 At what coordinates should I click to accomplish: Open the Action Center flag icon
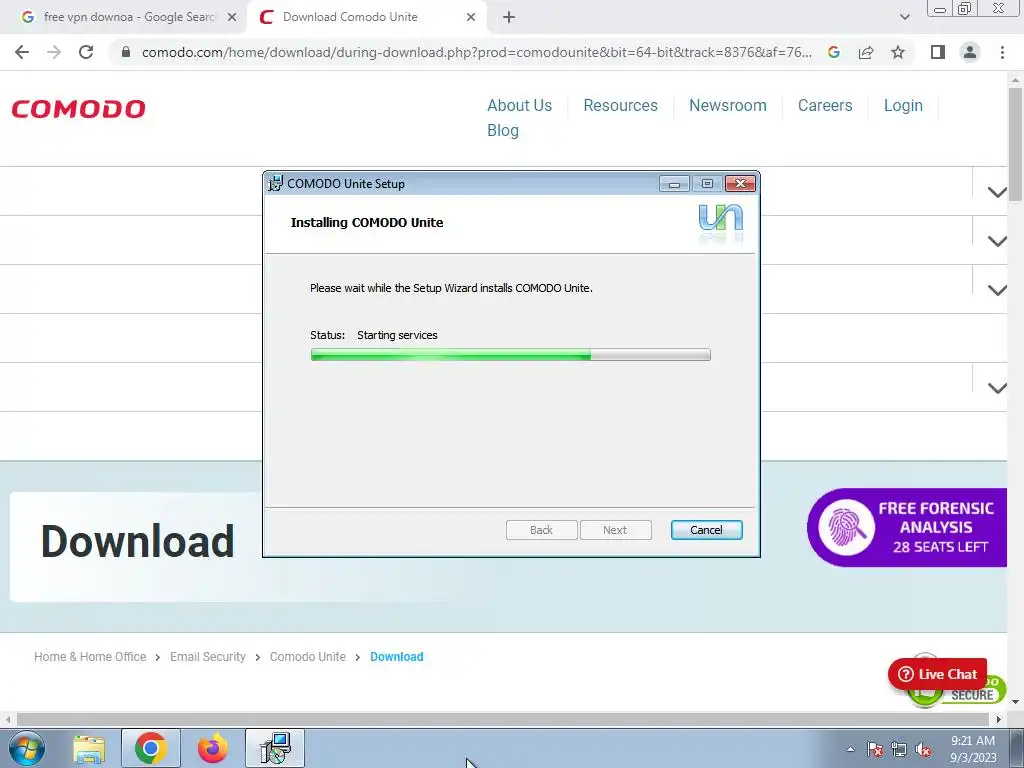[x=875, y=749]
